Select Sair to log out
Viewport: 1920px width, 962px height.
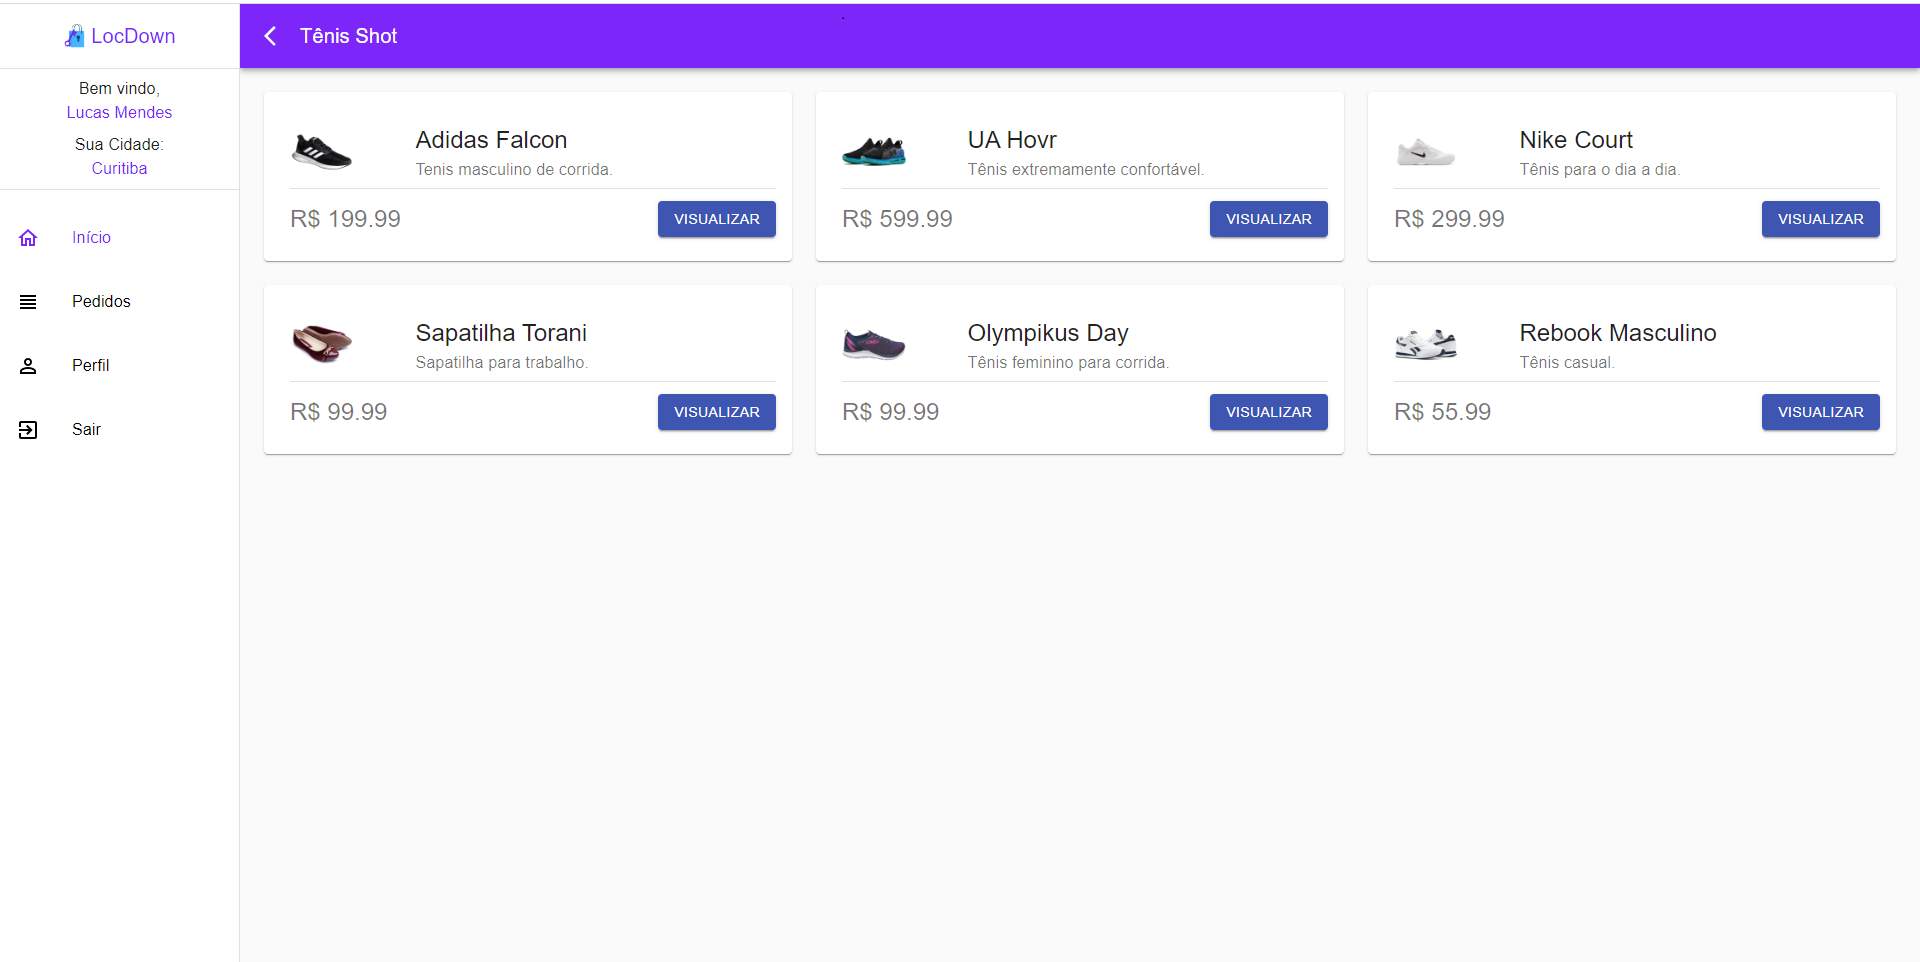coord(86,430)
